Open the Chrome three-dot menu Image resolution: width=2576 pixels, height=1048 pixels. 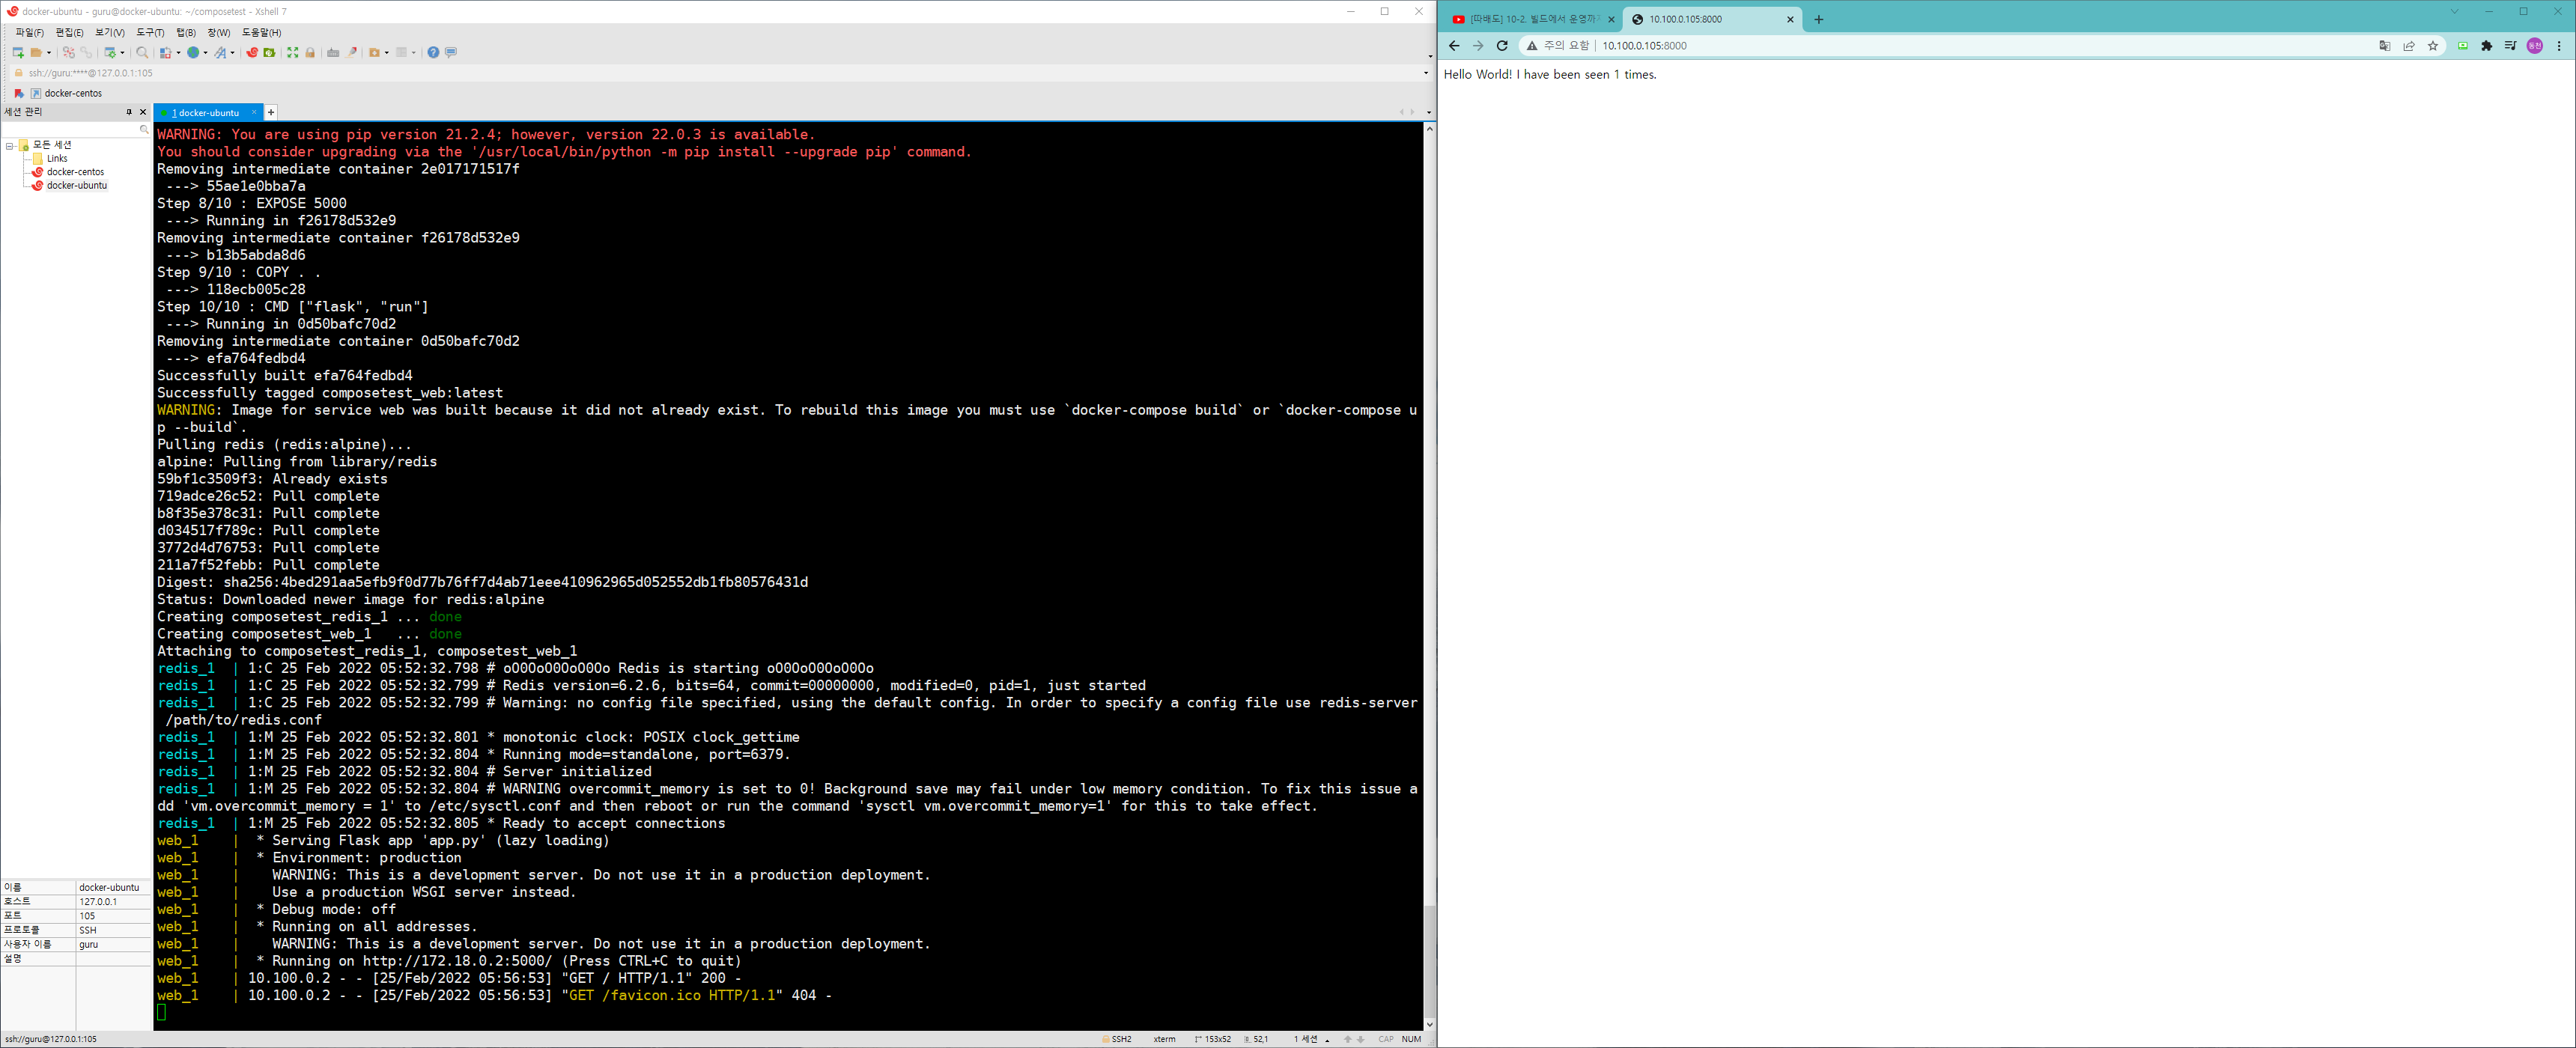2559,46
